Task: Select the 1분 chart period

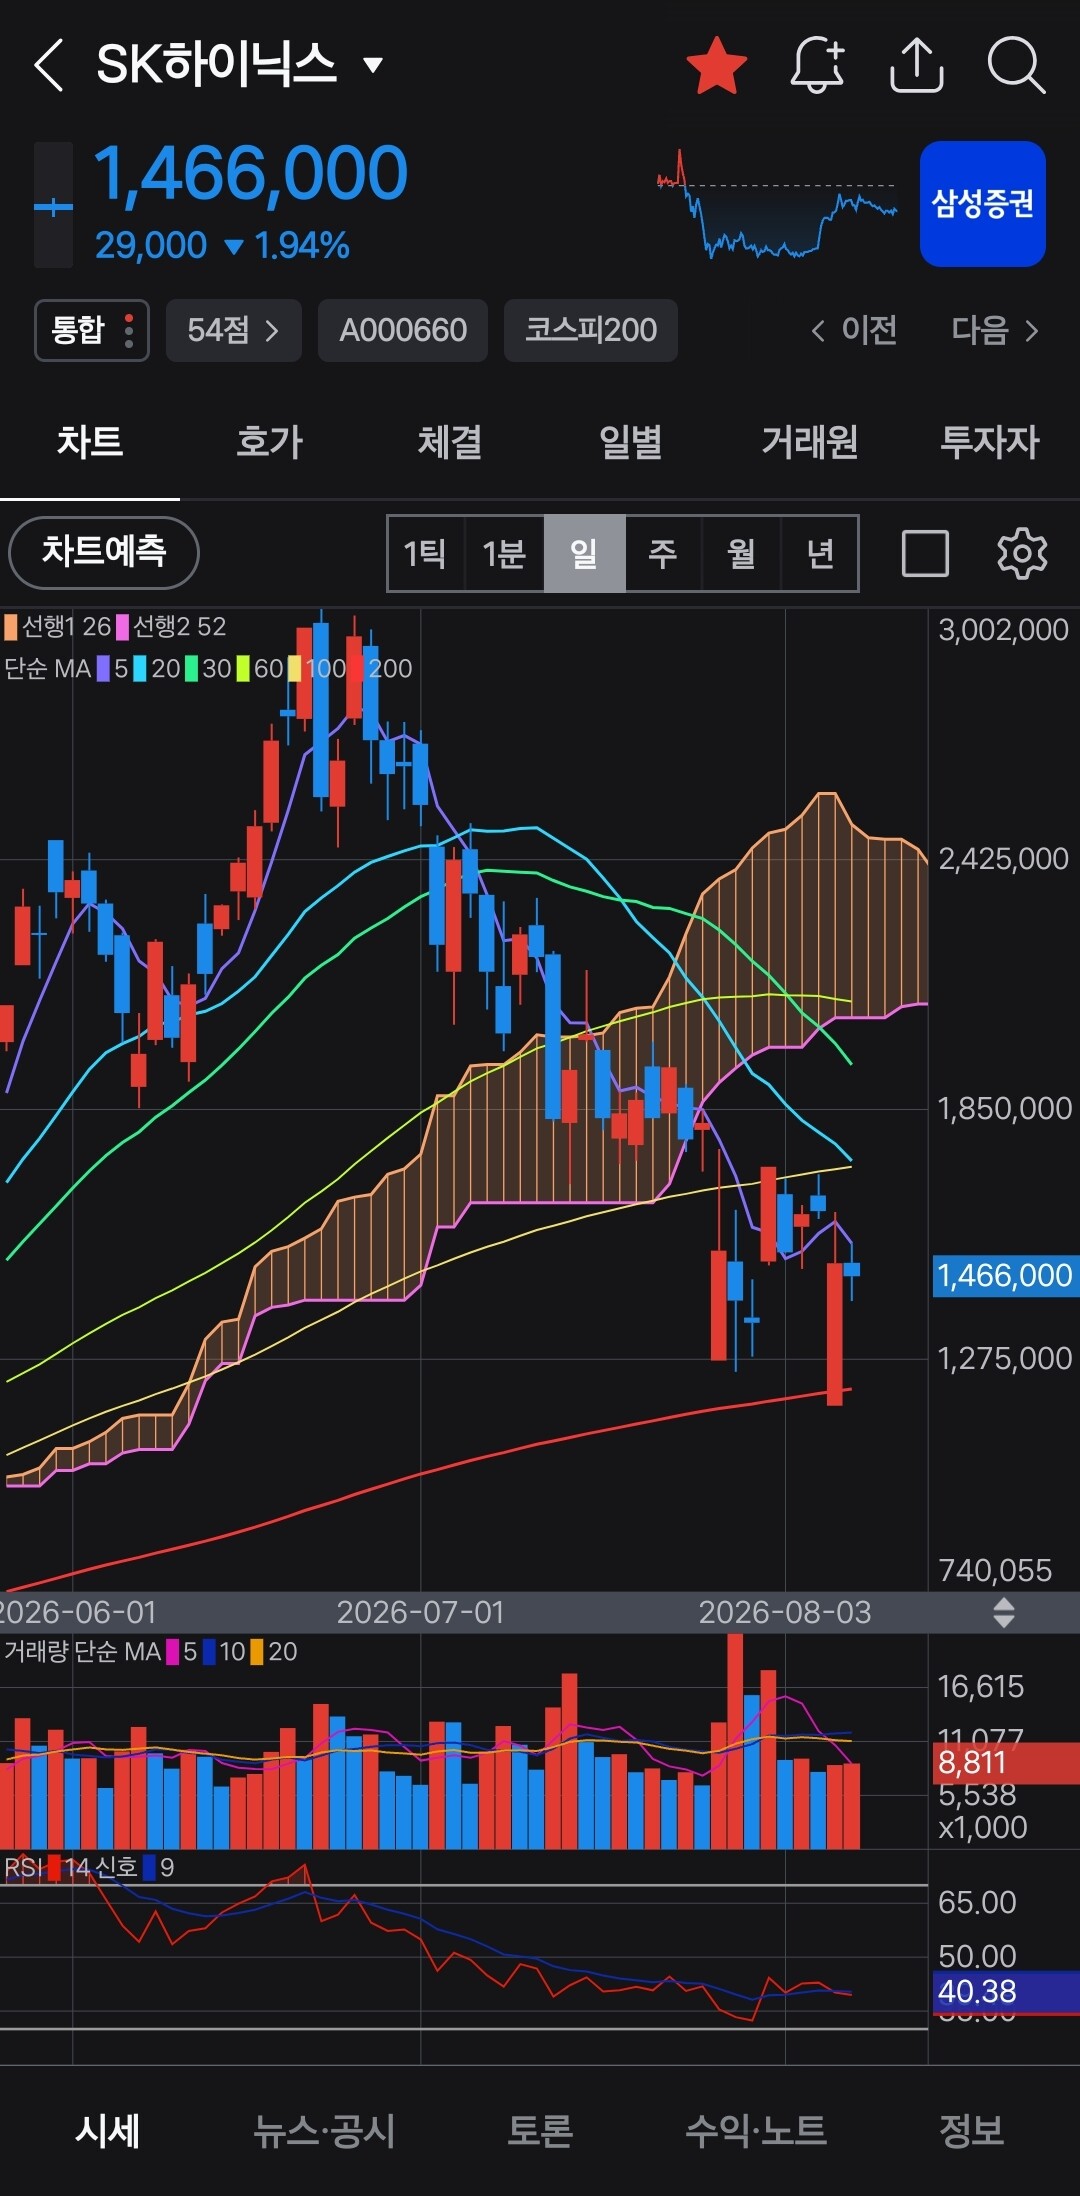Action: pyautogui.click(x=504, y=553)
